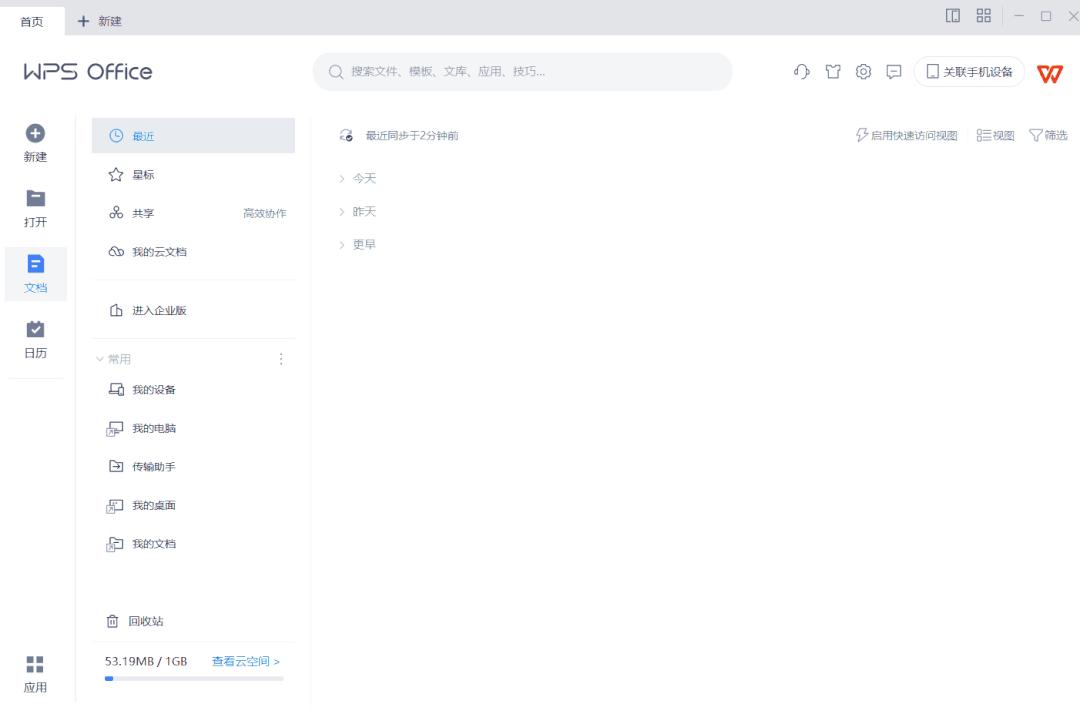Click the 查看云空间 link
The image size is (1080, 714).
click(x=245, y=661)
